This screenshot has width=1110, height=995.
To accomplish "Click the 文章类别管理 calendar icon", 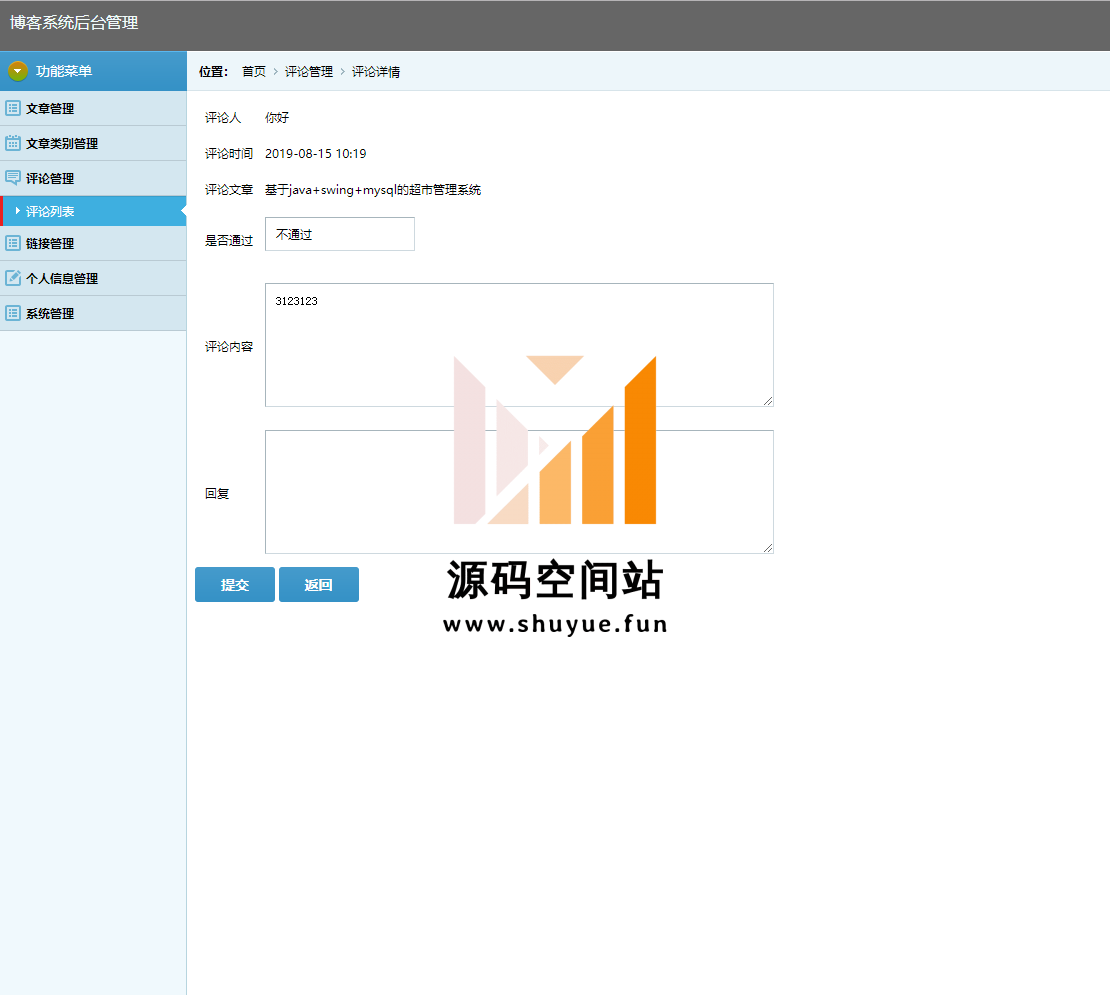I will click(x=13, y=143).
